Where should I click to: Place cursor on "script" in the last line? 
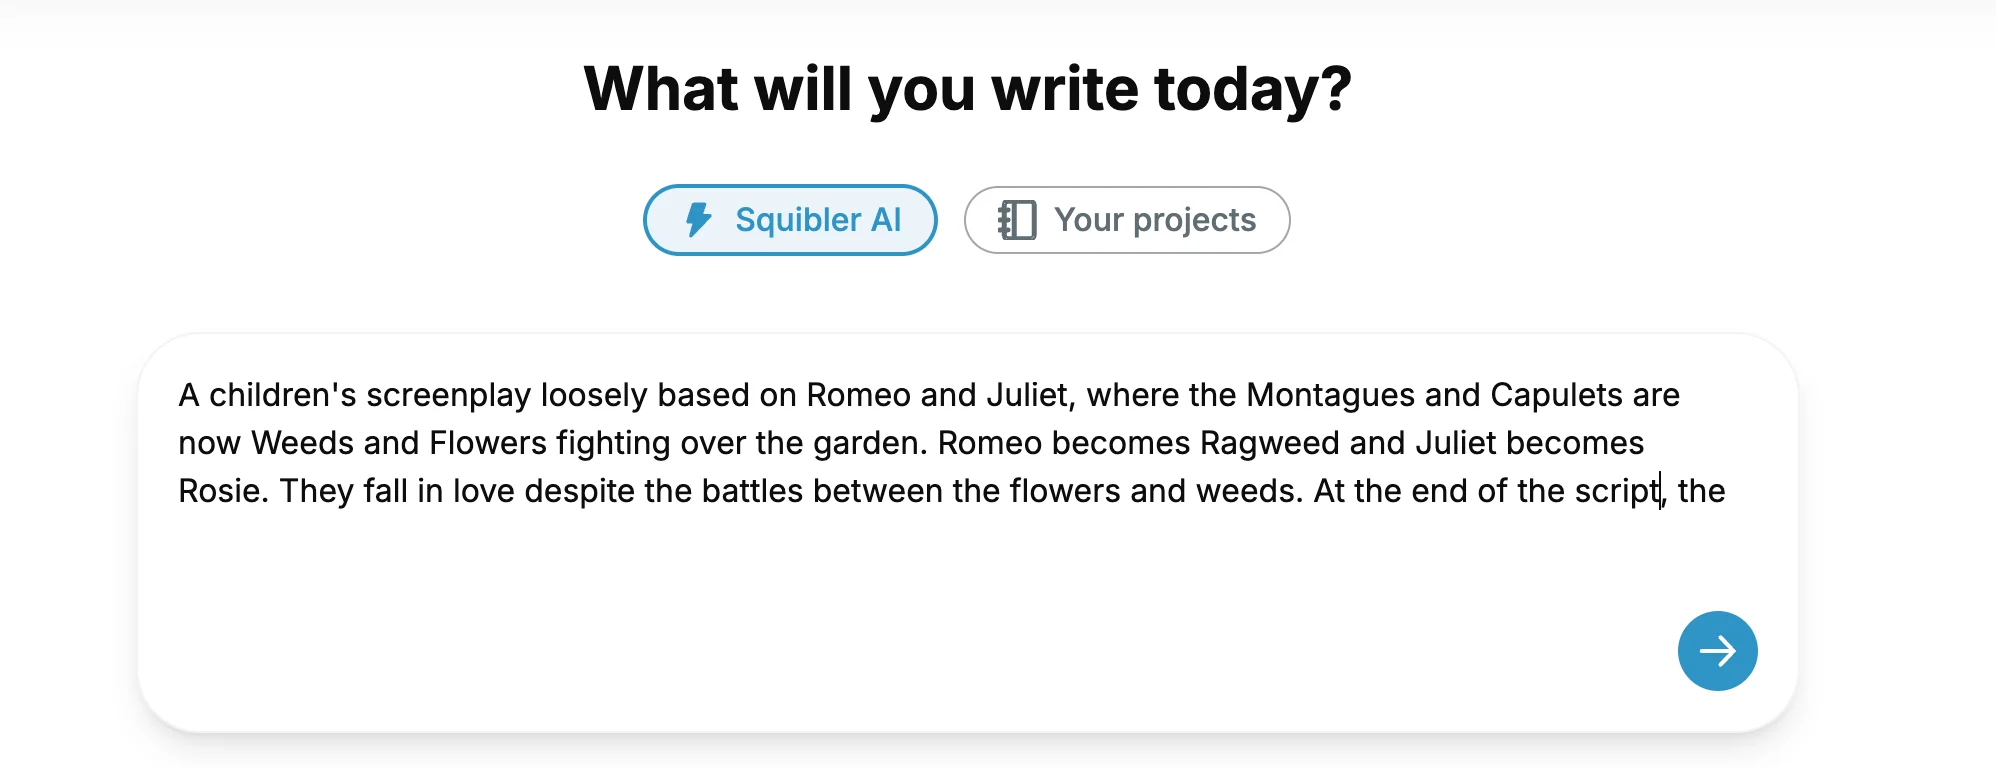pos(1615,491)
